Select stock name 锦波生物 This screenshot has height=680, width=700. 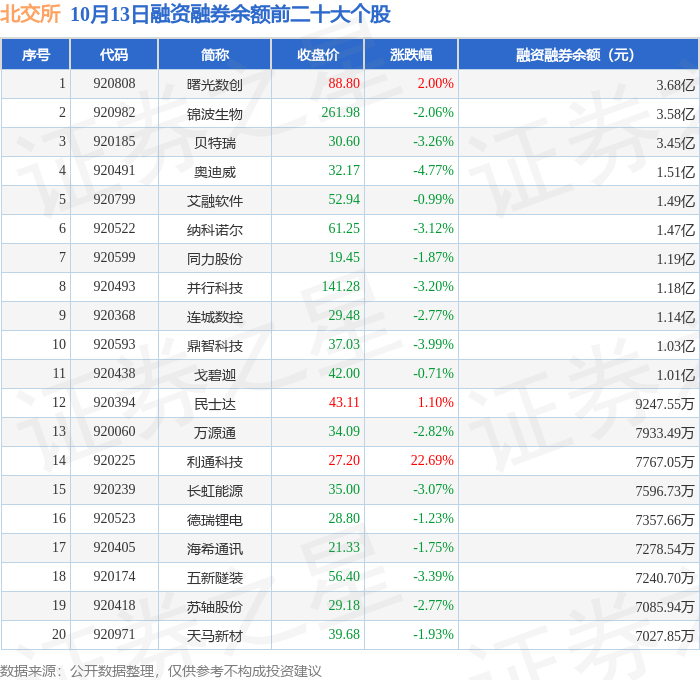tap(215, 114)
